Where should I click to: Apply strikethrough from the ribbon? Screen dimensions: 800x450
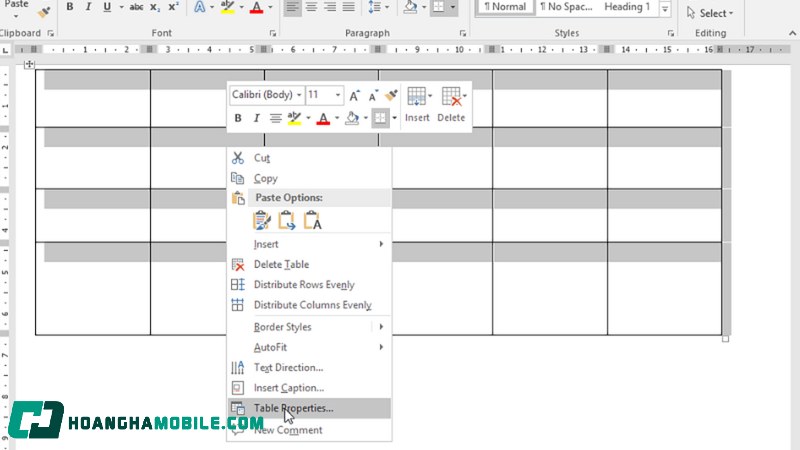[x=136, y=7]
